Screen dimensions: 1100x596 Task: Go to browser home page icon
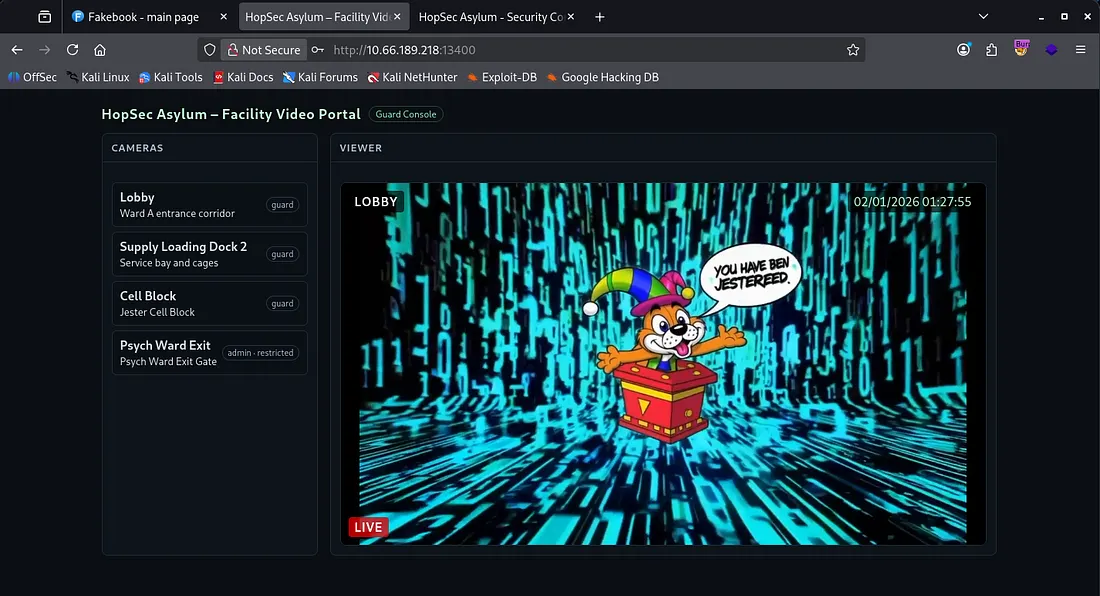tap(100, 50)
